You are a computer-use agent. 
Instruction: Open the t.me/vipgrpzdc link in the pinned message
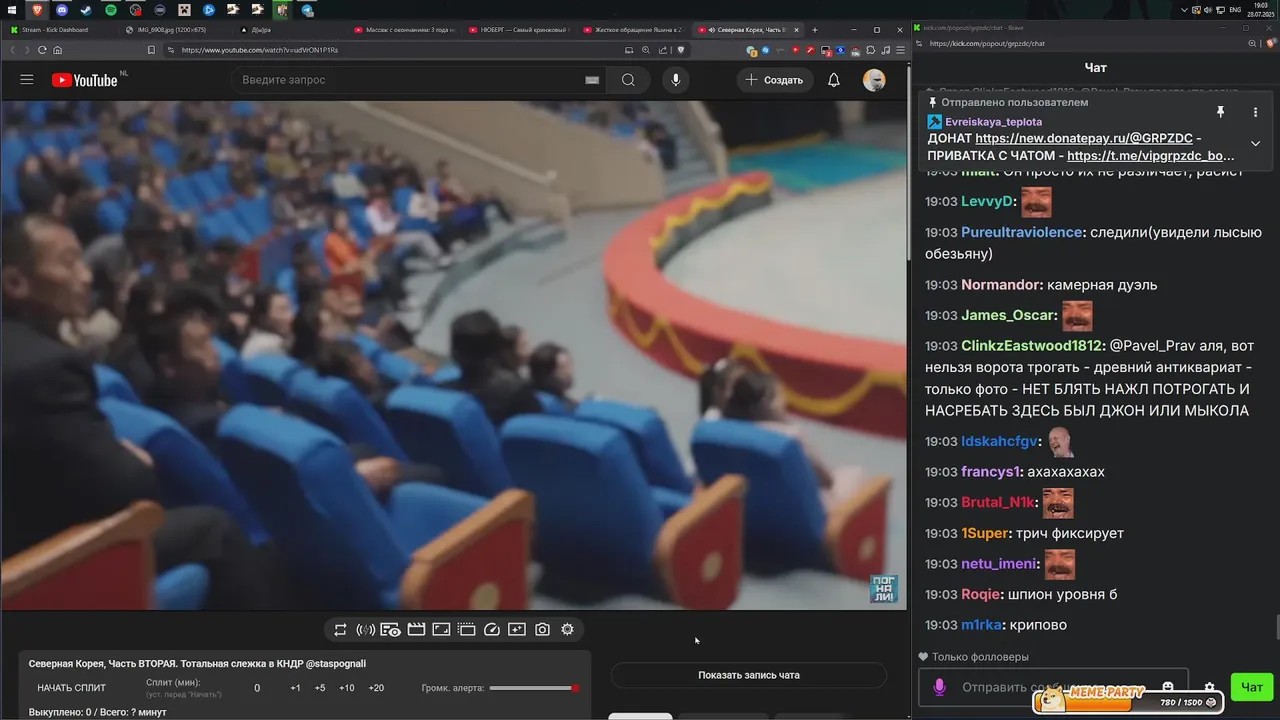click(1150, 156)
